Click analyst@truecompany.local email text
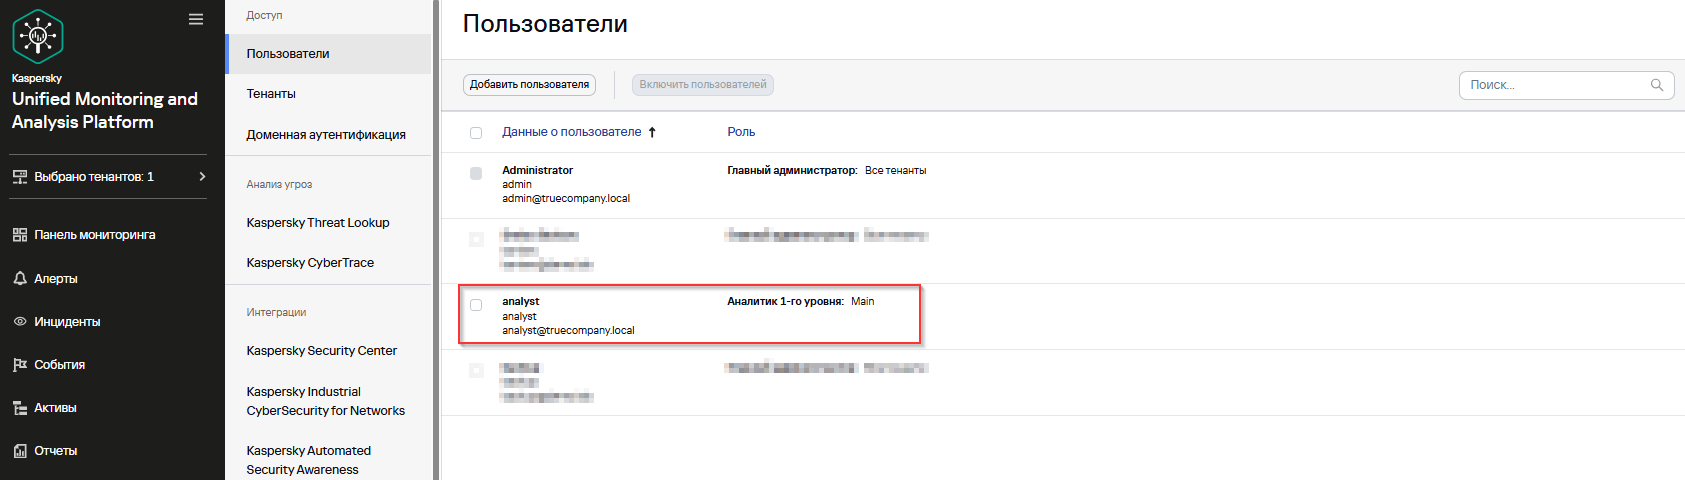This screenshot has height=480, width=1685. pyautogui.click(x=568, y=330)
